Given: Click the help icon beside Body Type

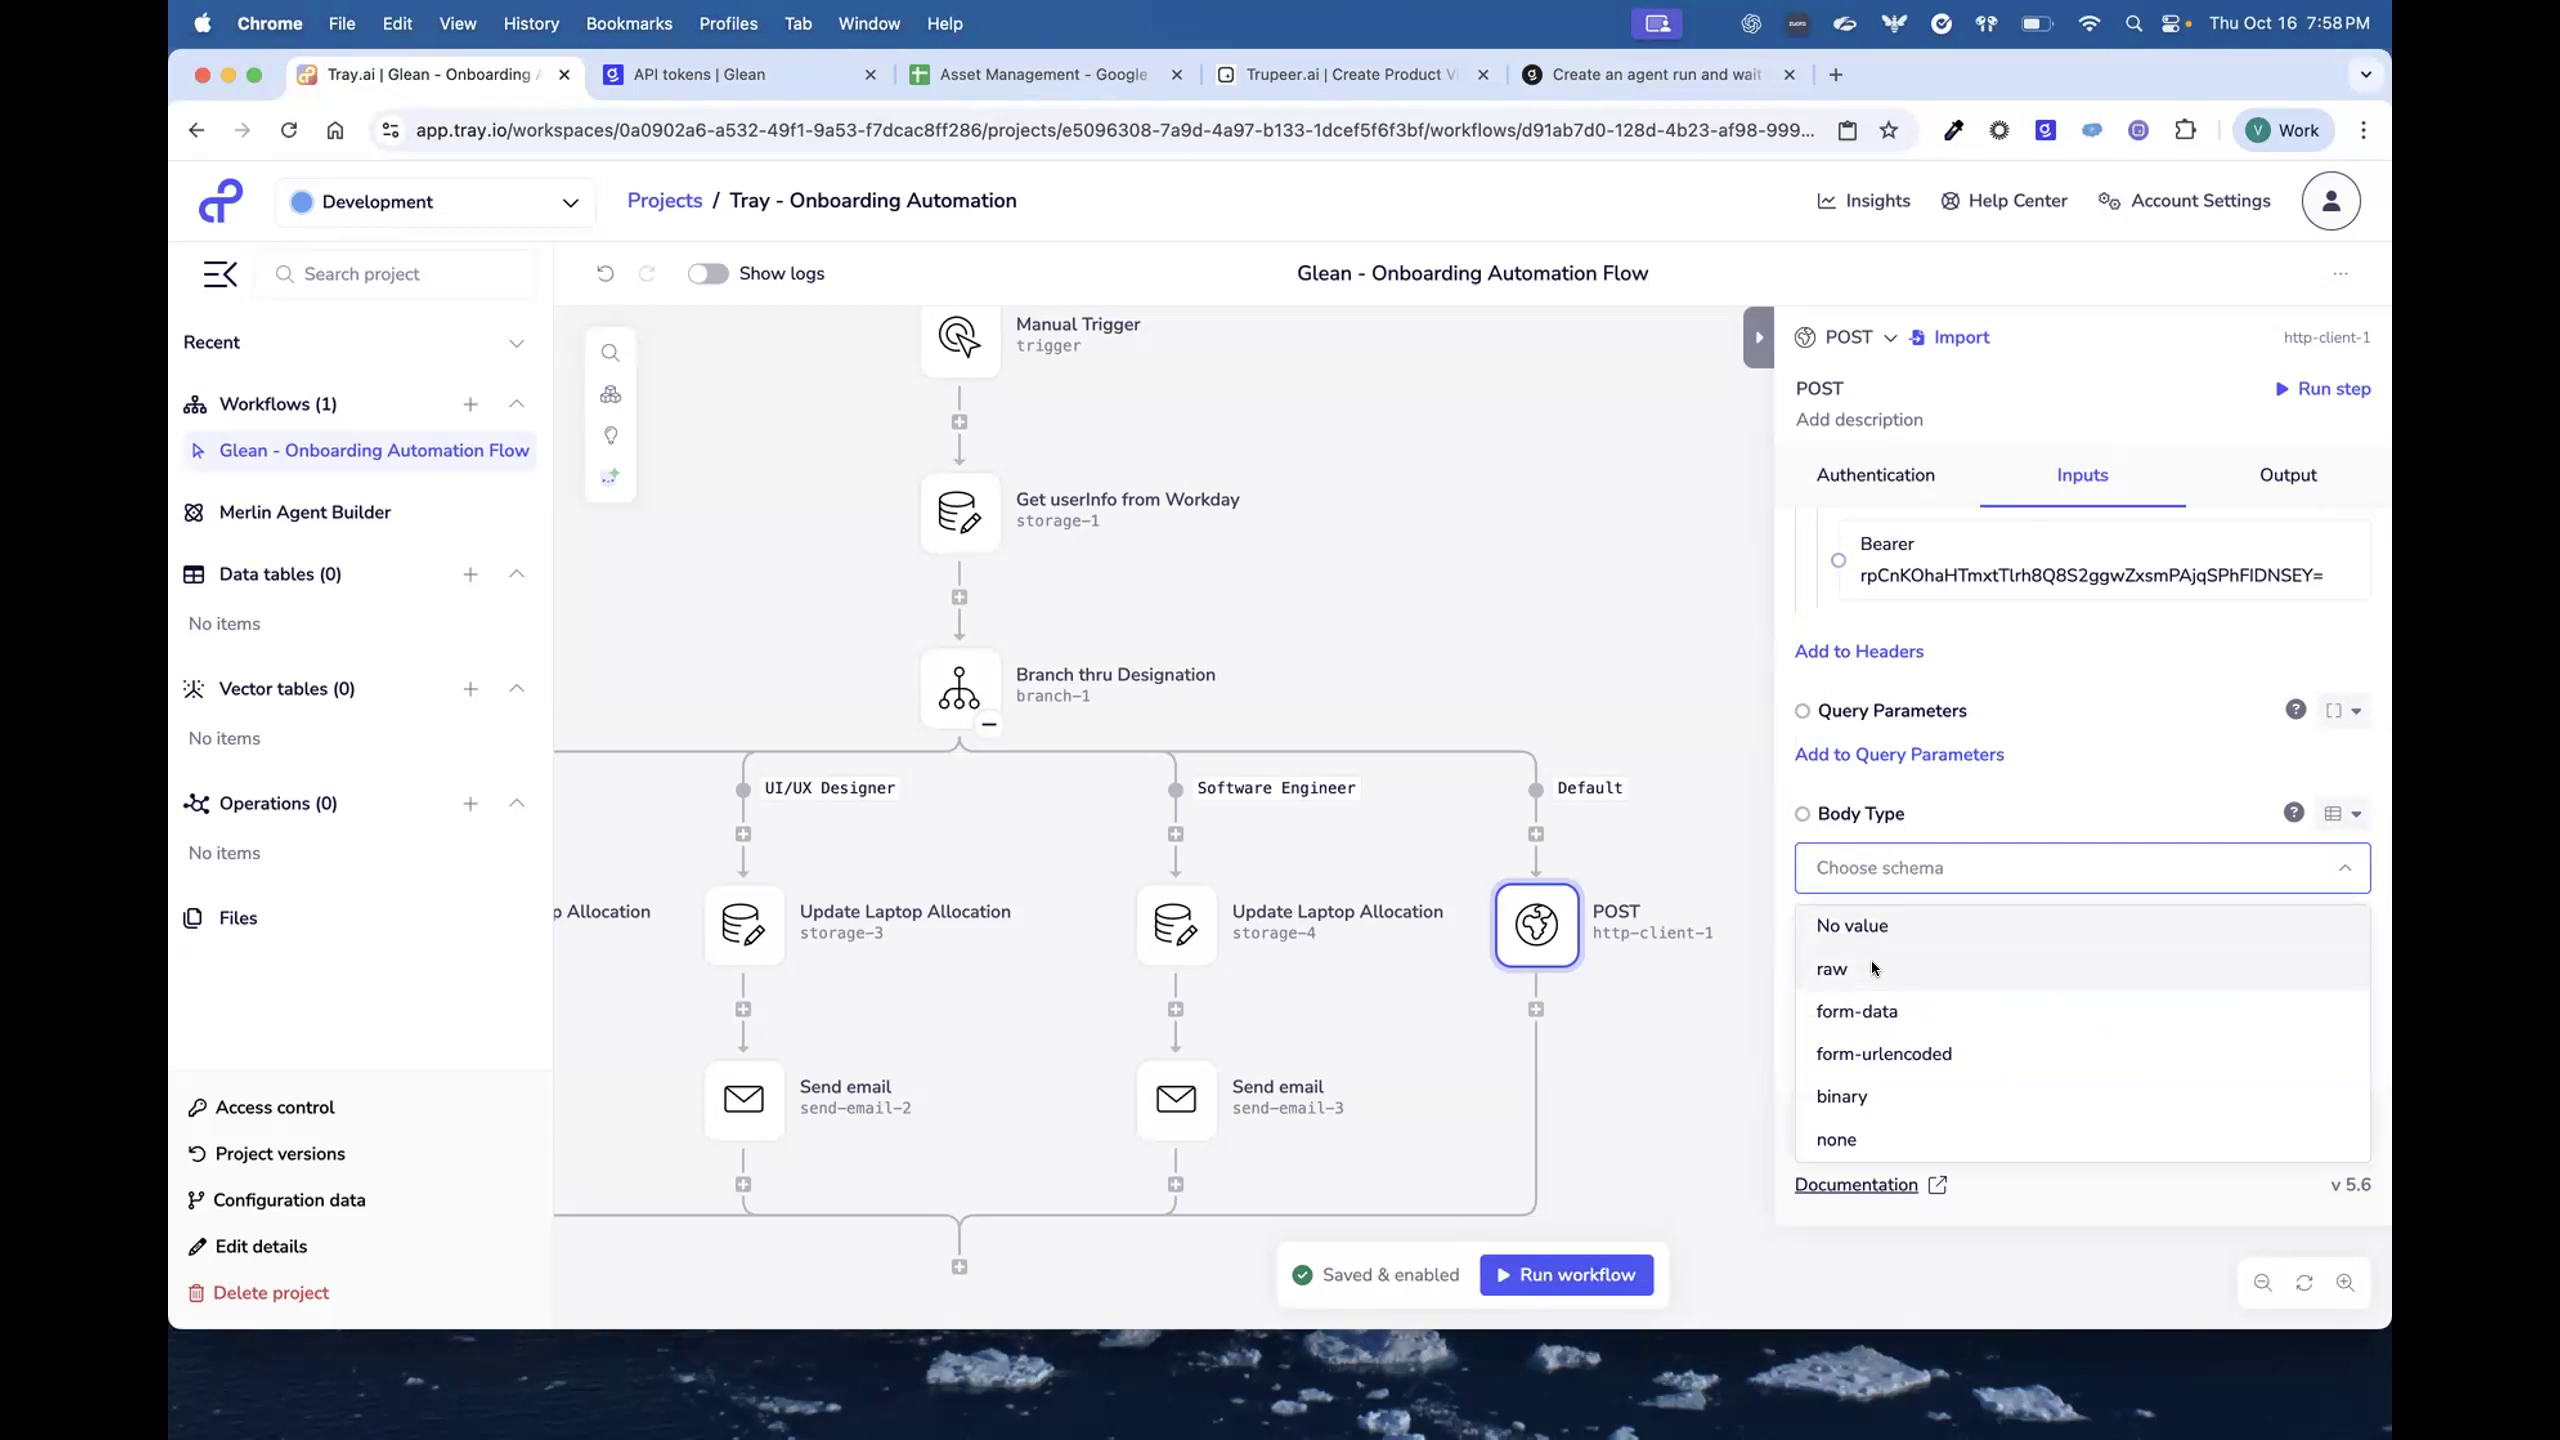Looking at the screenshot, I should pos(2295,813).
